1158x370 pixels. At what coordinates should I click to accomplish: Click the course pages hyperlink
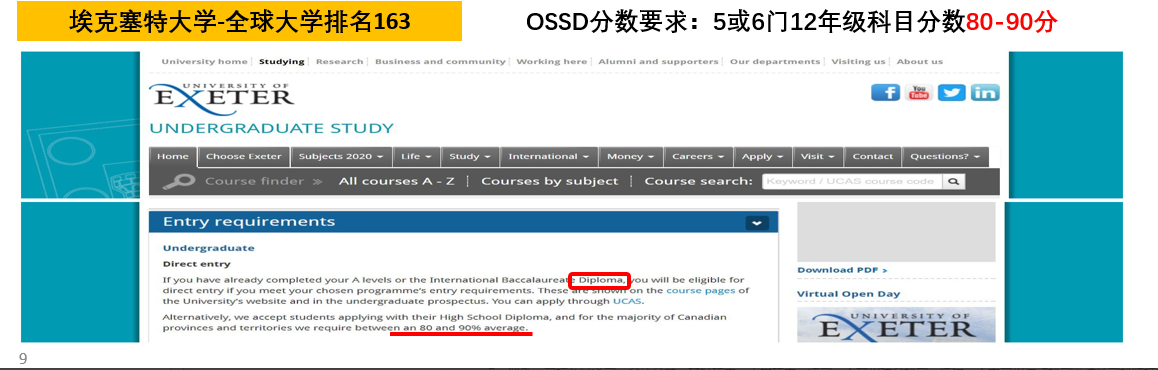coord(700,290)
